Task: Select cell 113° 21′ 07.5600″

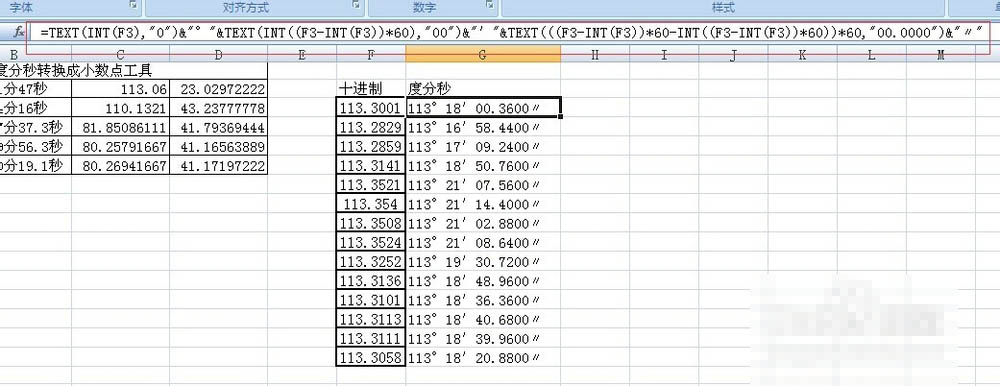Action: point(483,184)
